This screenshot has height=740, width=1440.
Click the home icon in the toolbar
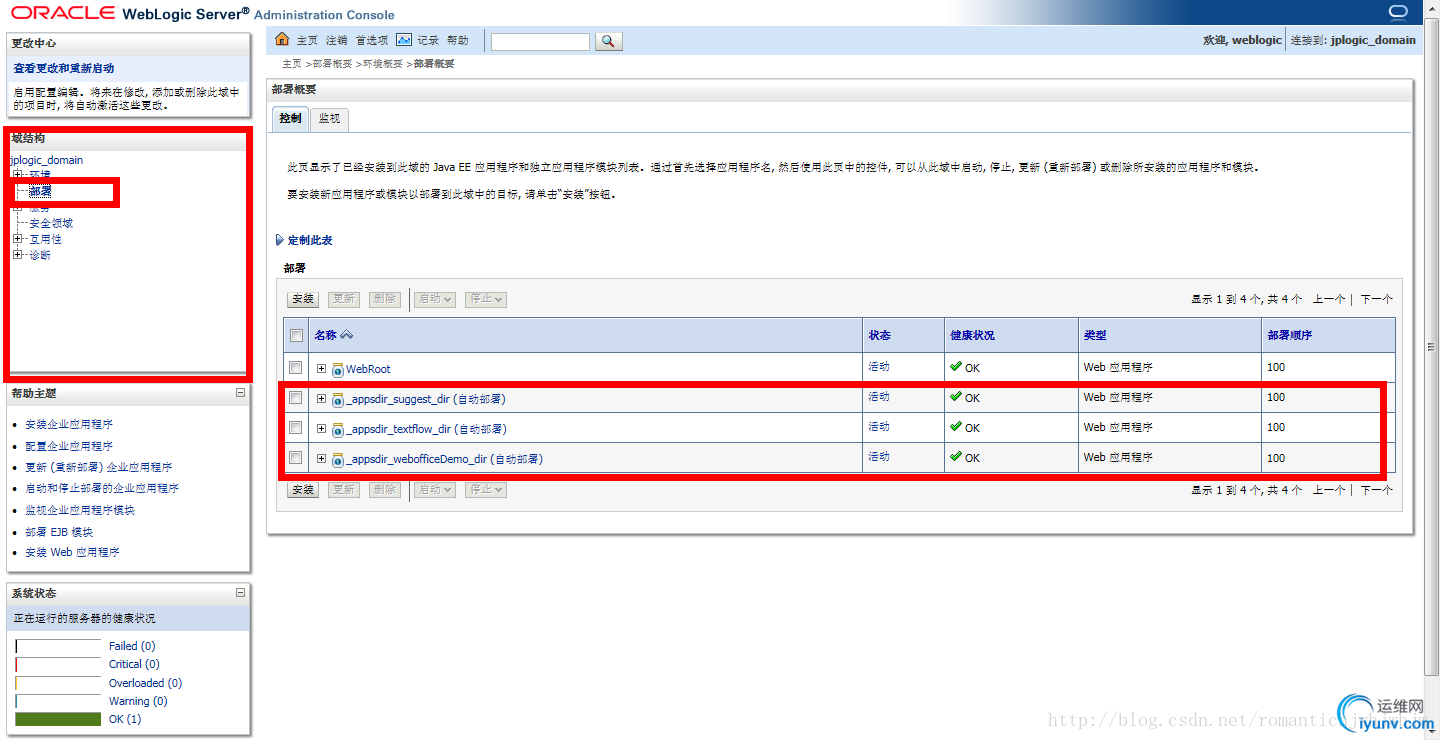point(282,40)
